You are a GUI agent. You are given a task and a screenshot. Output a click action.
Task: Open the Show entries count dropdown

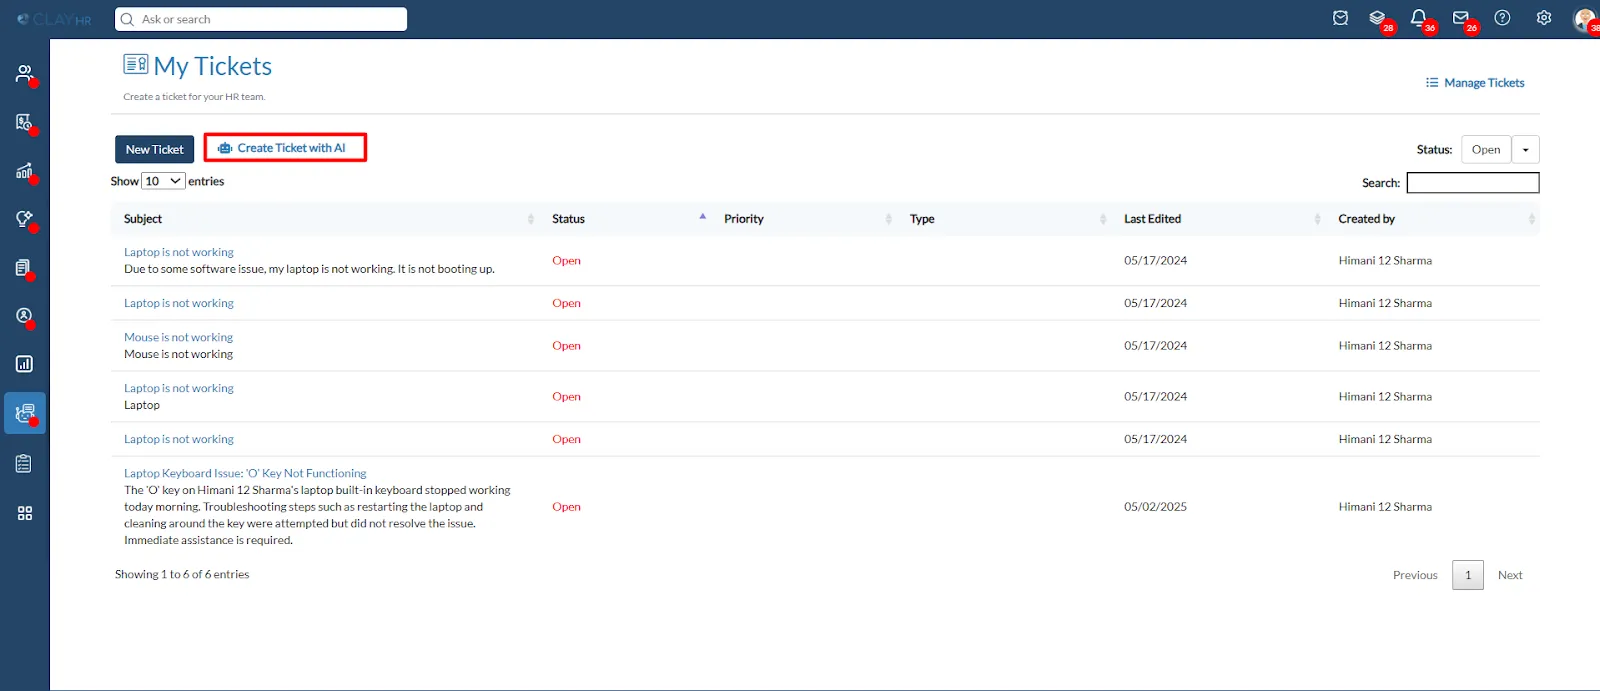click(x=163, y=181)
